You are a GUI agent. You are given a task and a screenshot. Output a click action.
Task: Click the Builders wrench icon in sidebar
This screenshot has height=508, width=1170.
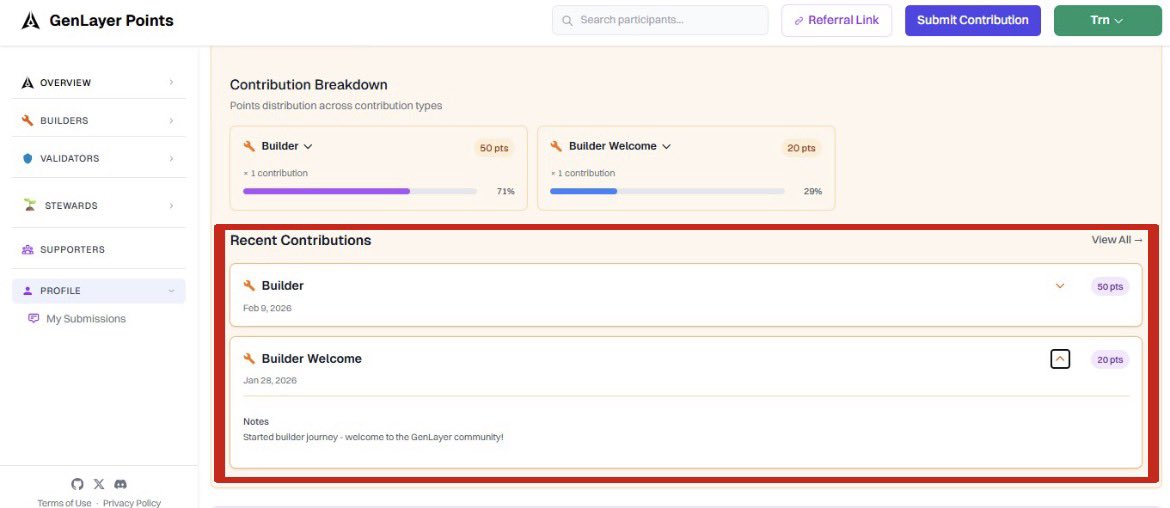point(28,121)
